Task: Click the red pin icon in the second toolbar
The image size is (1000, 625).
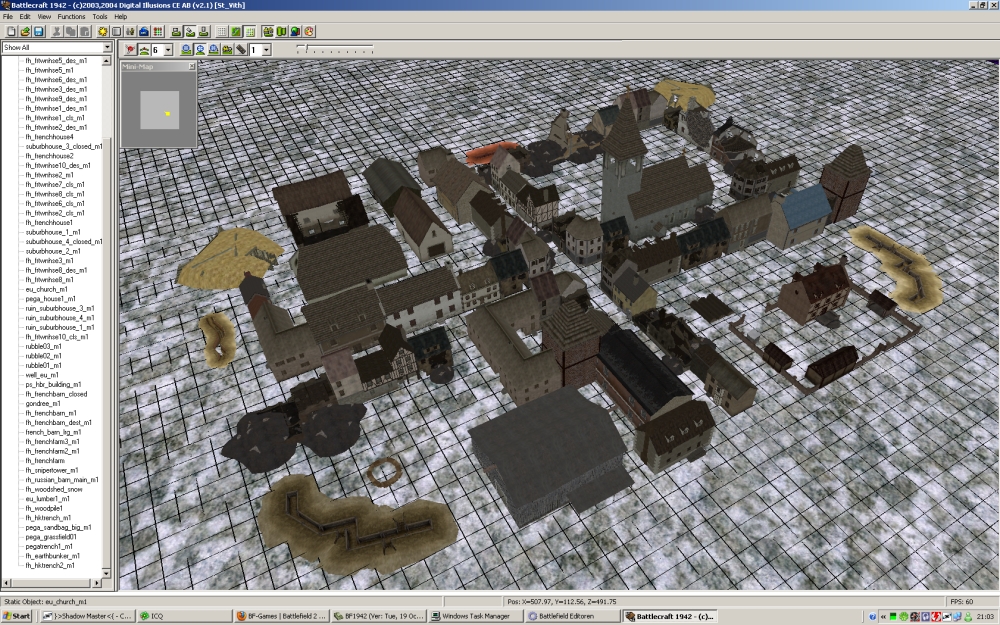Action: tap(130, 49)
